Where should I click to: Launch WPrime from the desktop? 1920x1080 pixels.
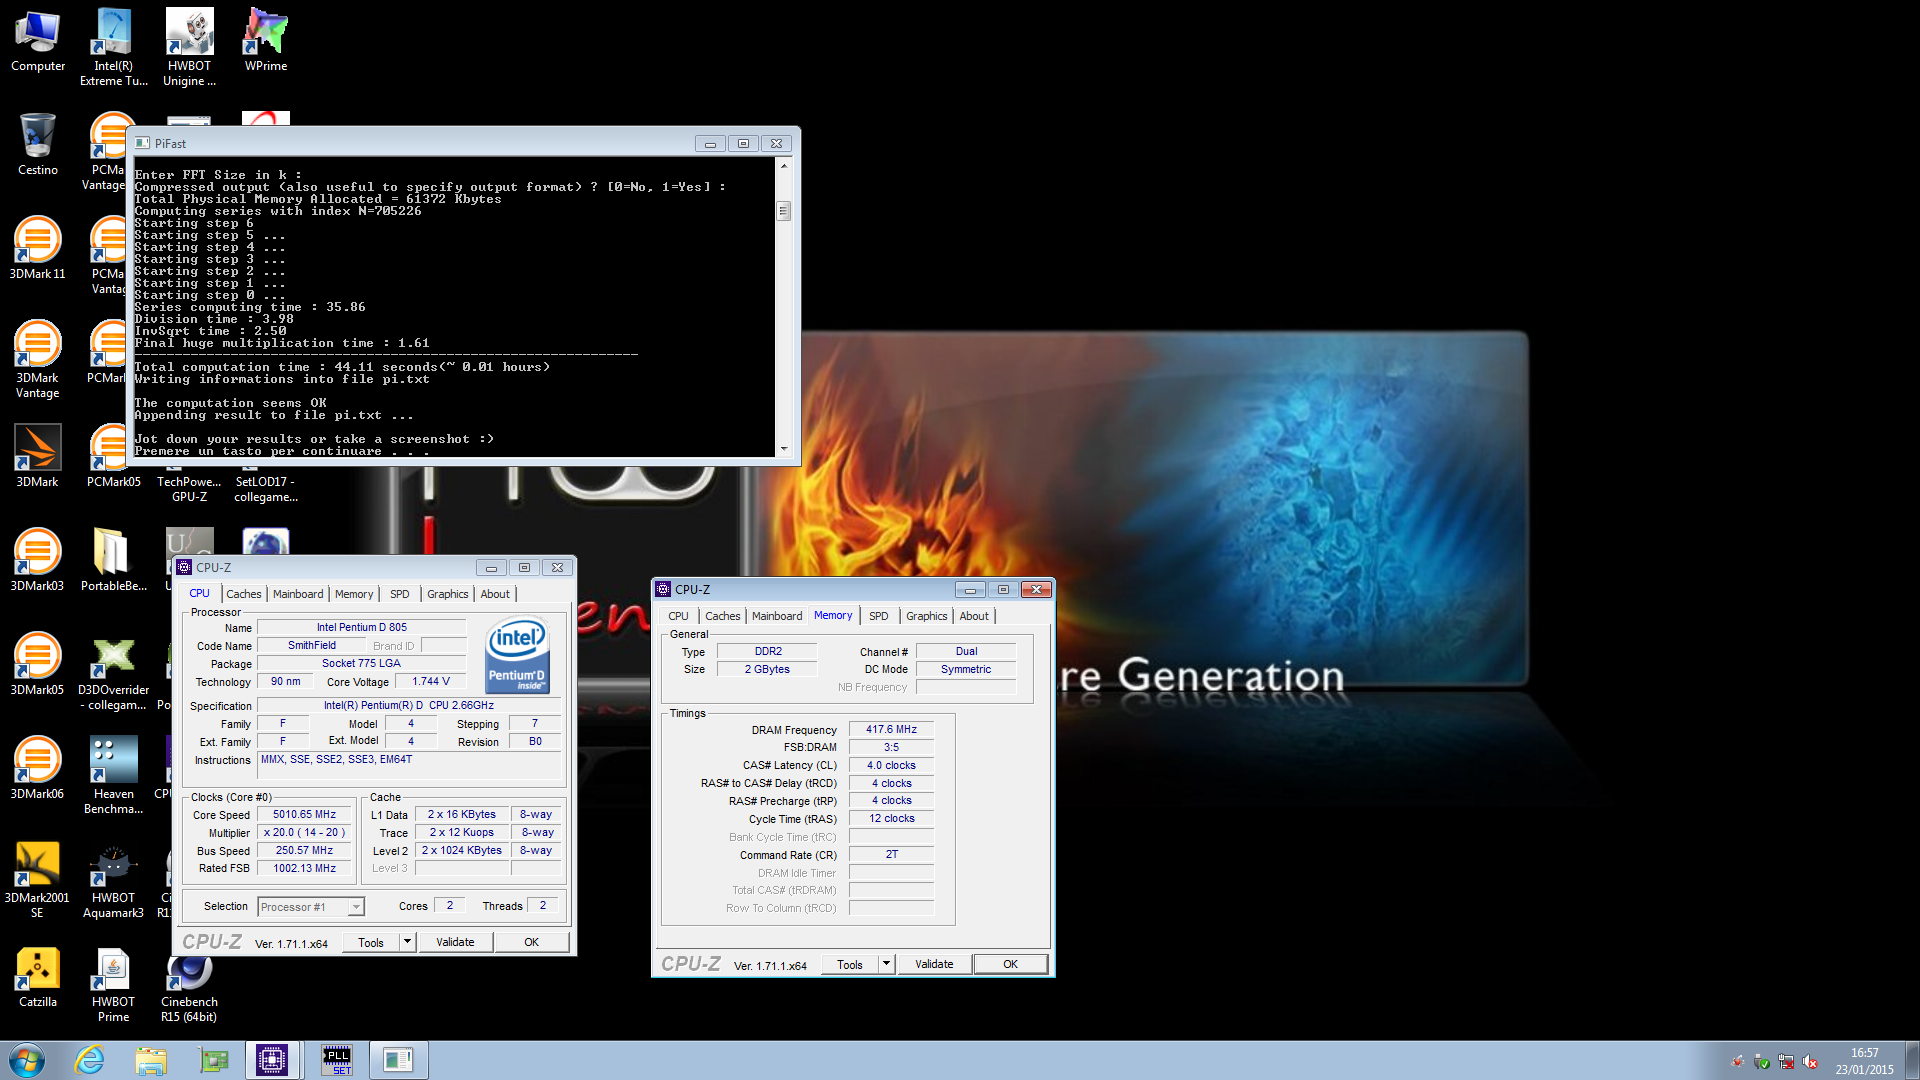tap(265, 42)
